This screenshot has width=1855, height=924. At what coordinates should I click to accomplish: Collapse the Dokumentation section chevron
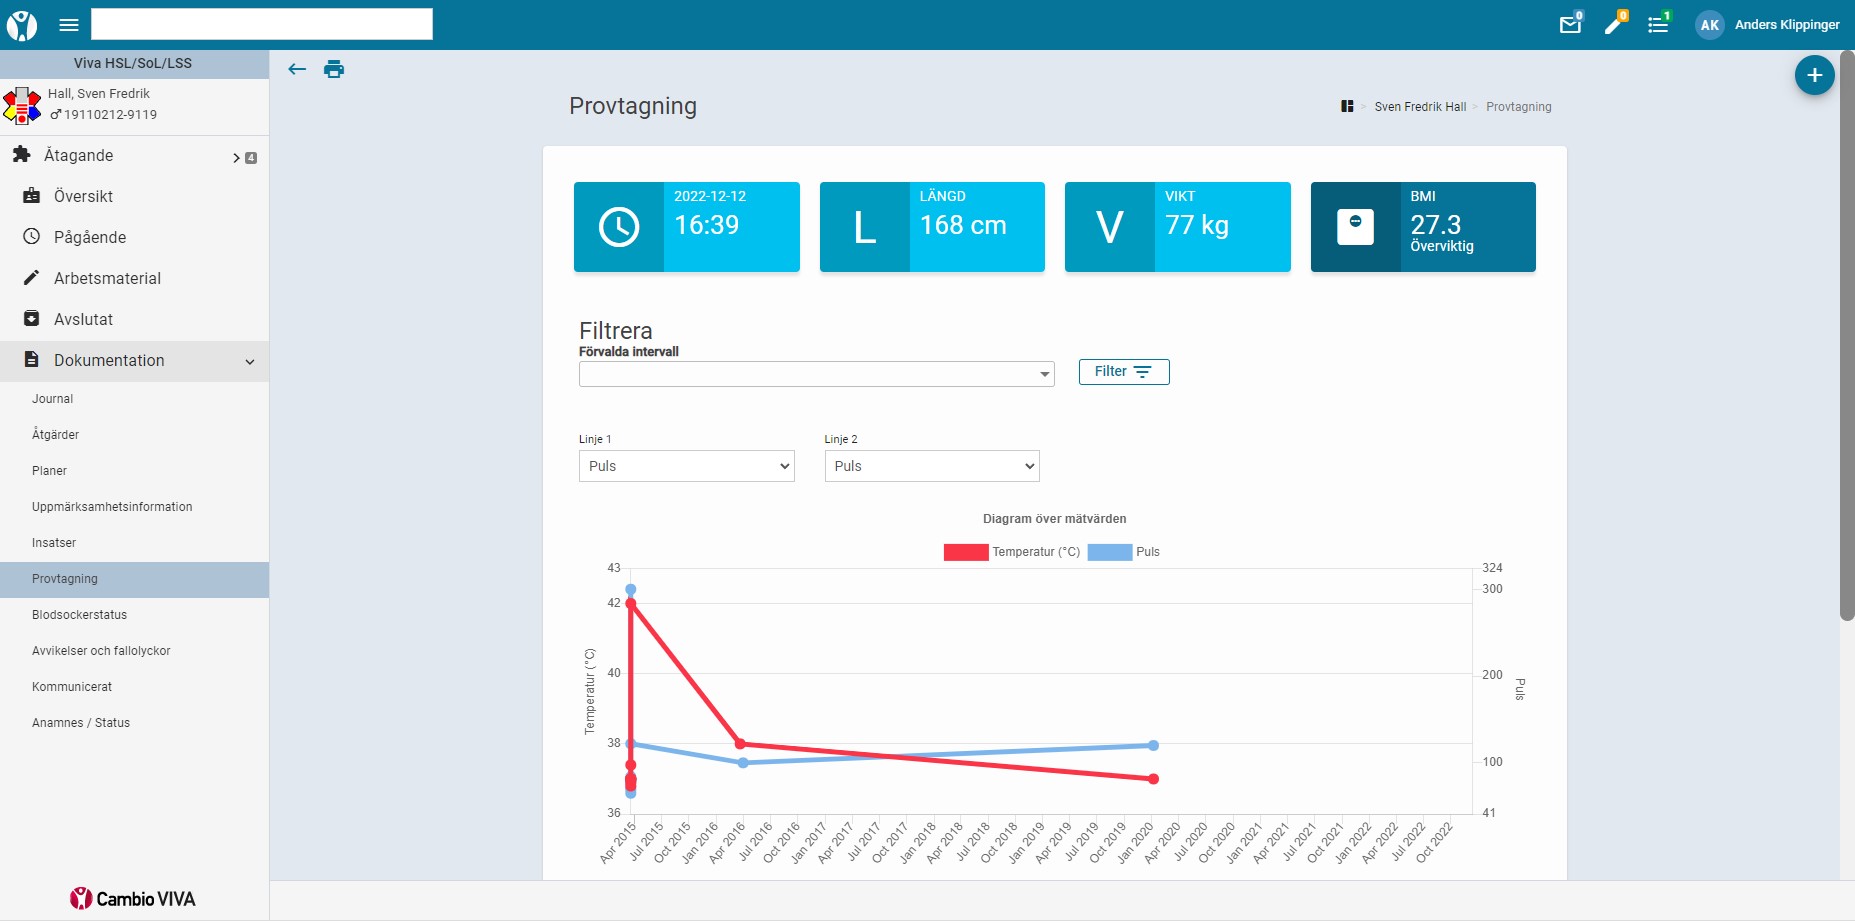pos(250,362)
